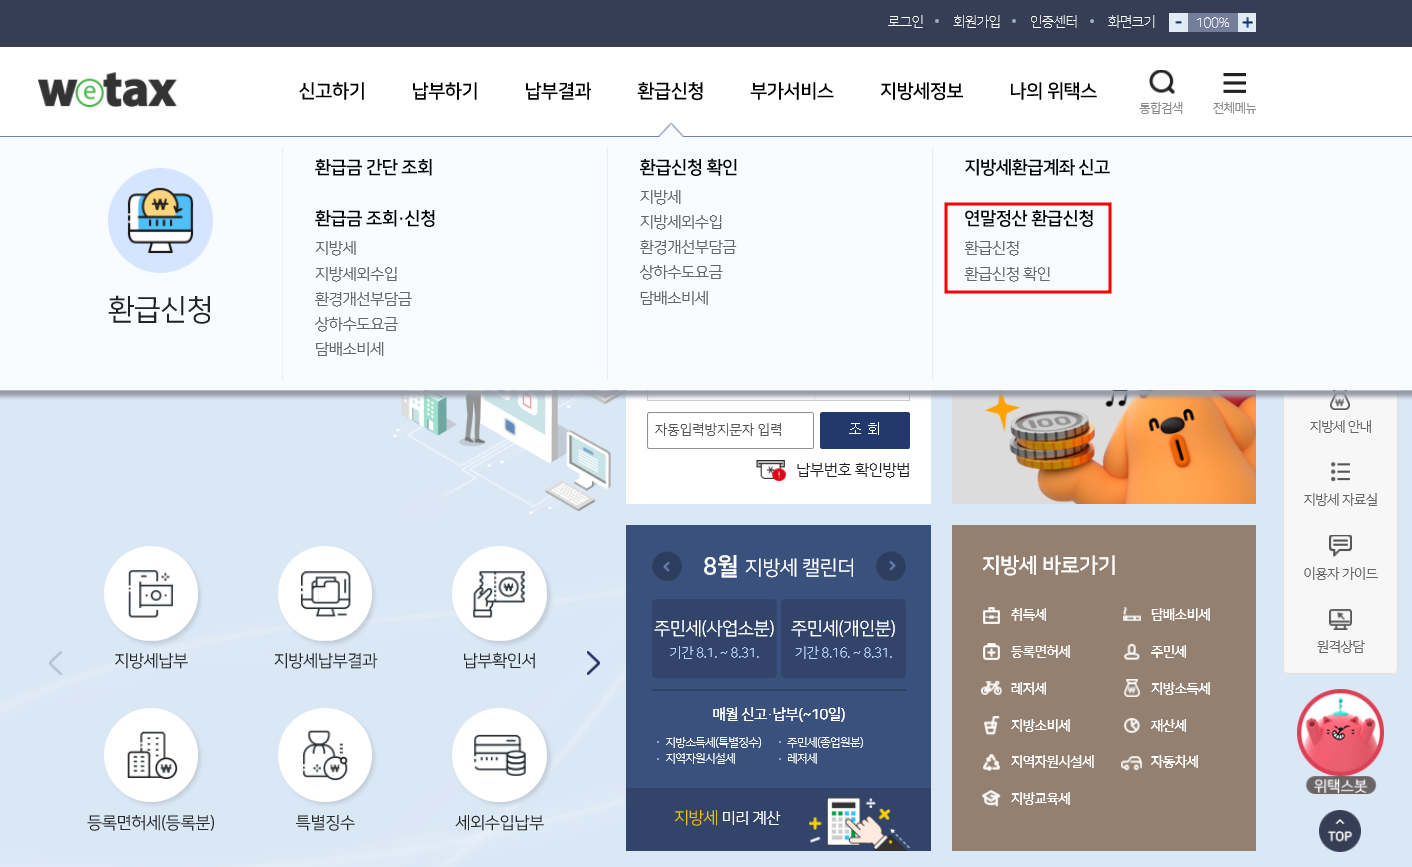Image resolution: width=1412 pixels, height=867 pixels.
Task: Click the 지방세납부 round icon
Action: 151,593
